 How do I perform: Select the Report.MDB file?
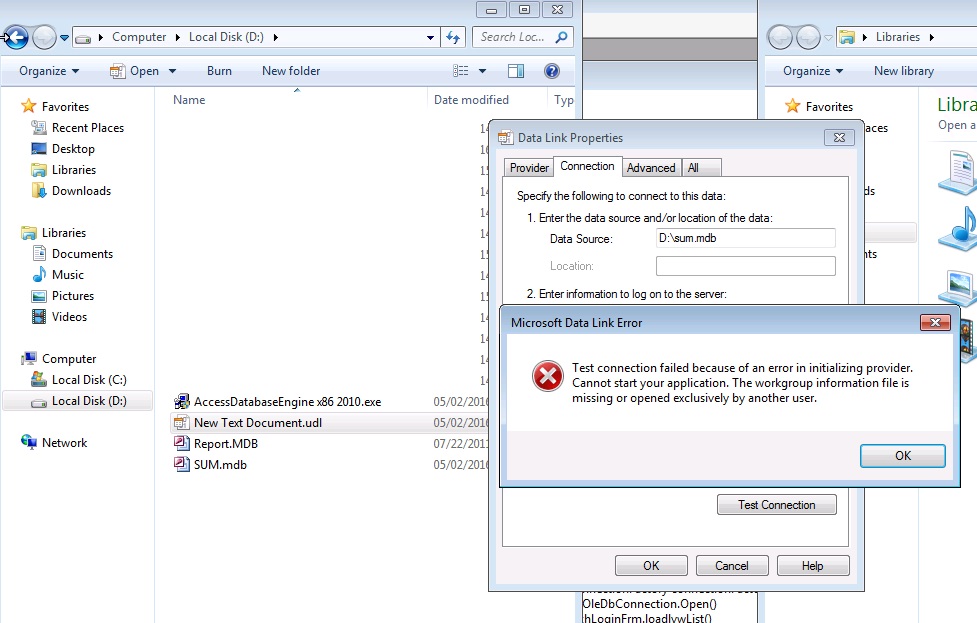[x=226, y=444]
